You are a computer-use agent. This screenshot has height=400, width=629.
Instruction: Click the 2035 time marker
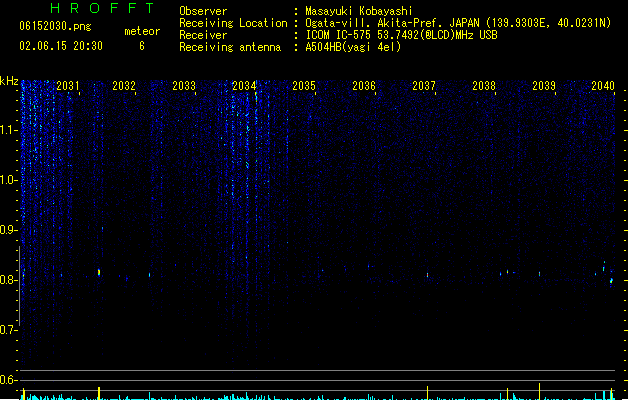[304, 86]
